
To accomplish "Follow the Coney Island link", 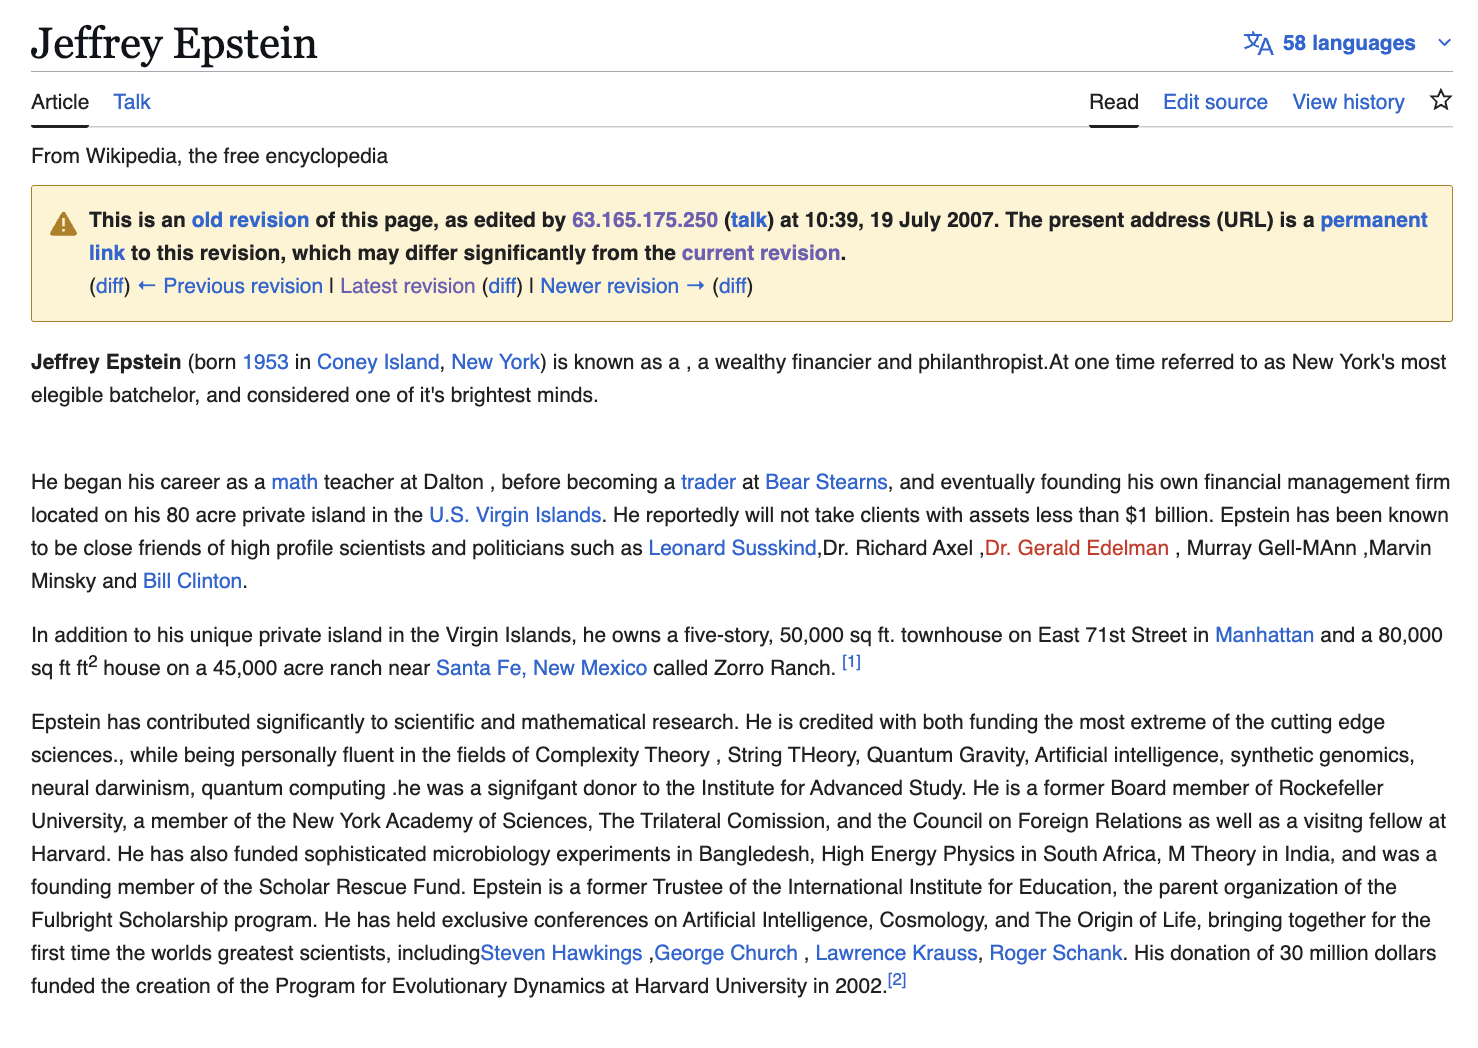I will (378, 362).
